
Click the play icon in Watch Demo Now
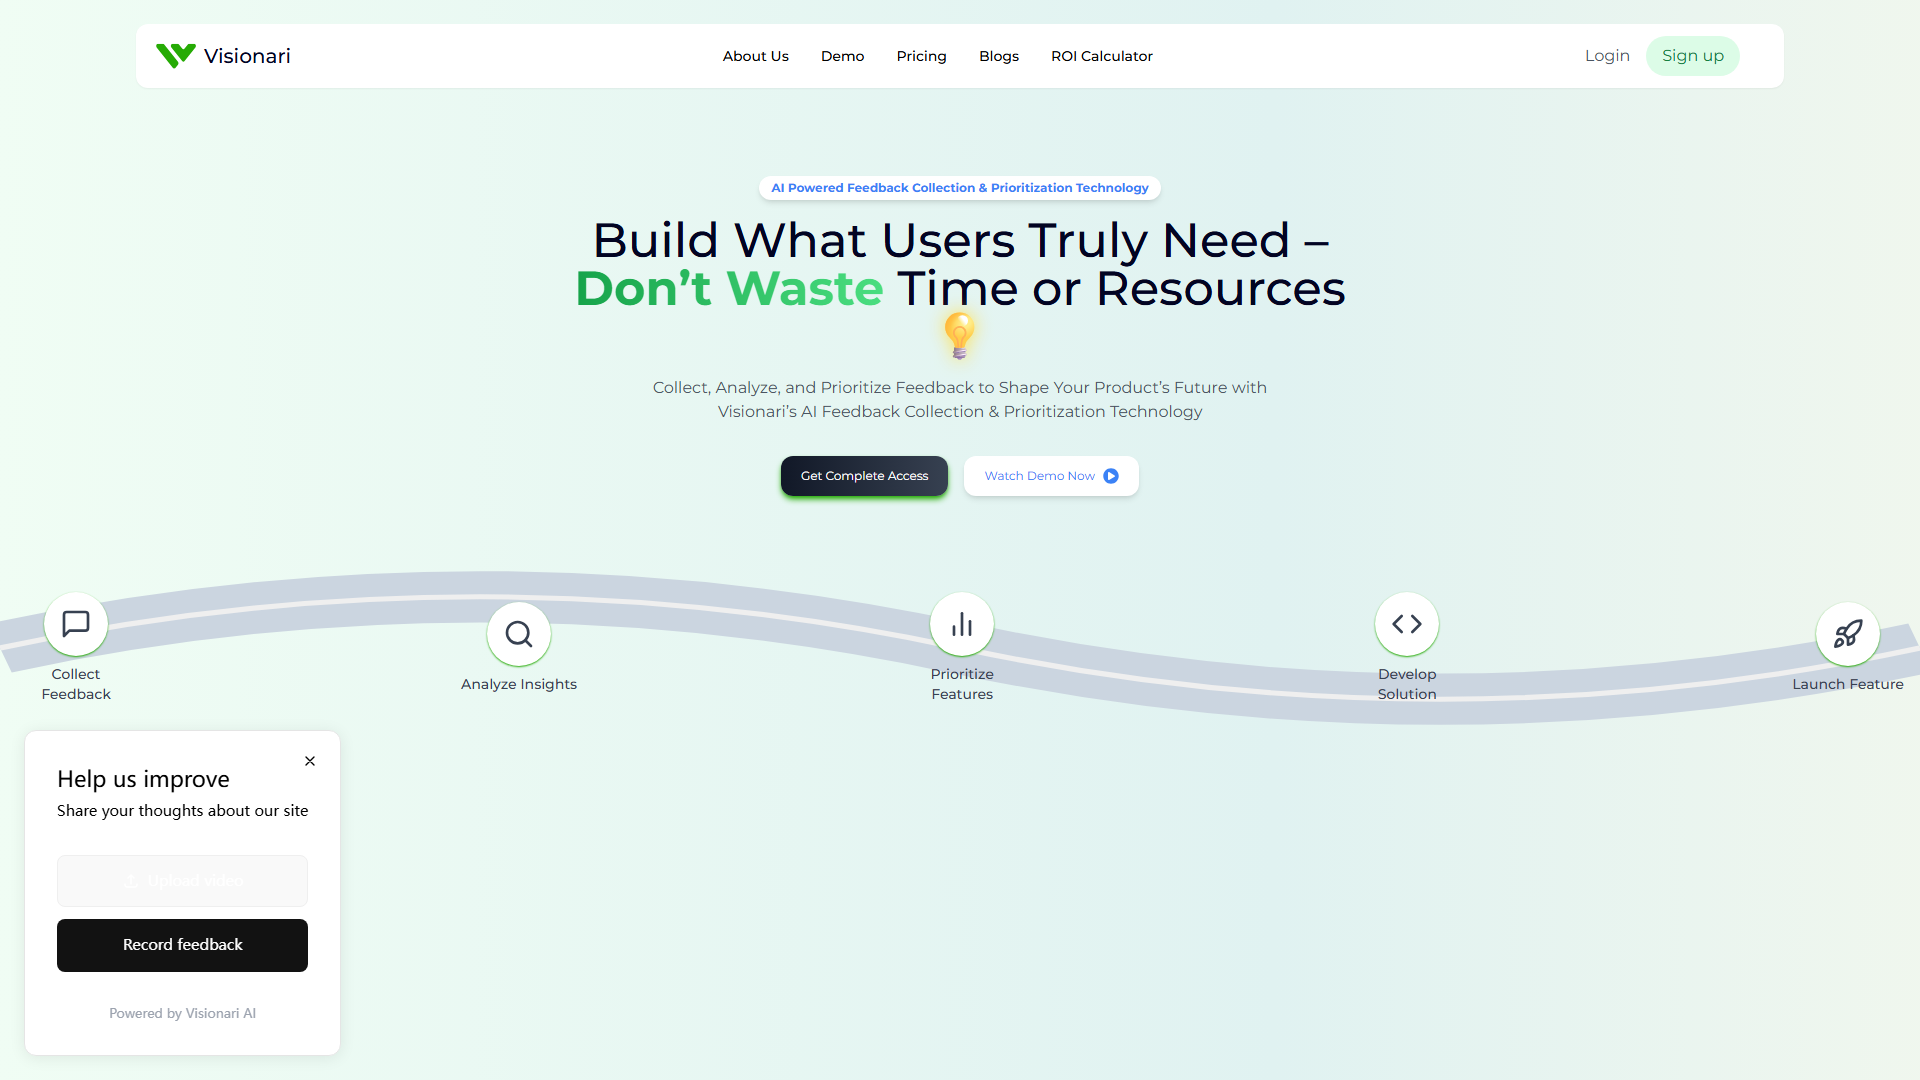1111,476
